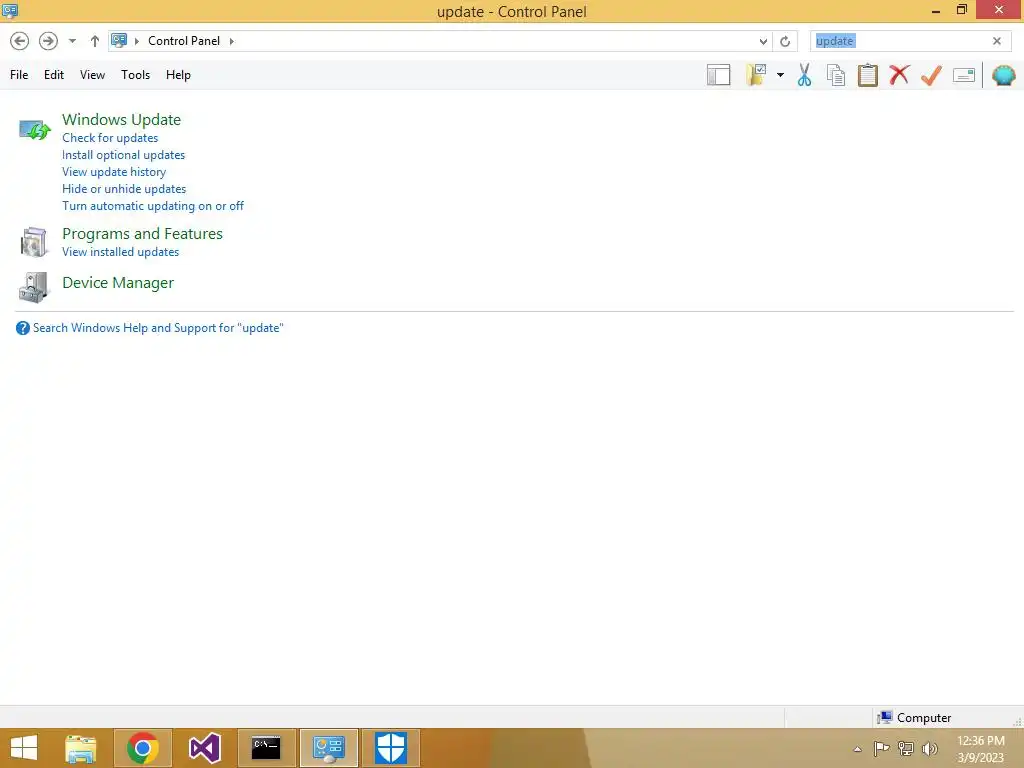Click Install optional updates

pos(123,155)
